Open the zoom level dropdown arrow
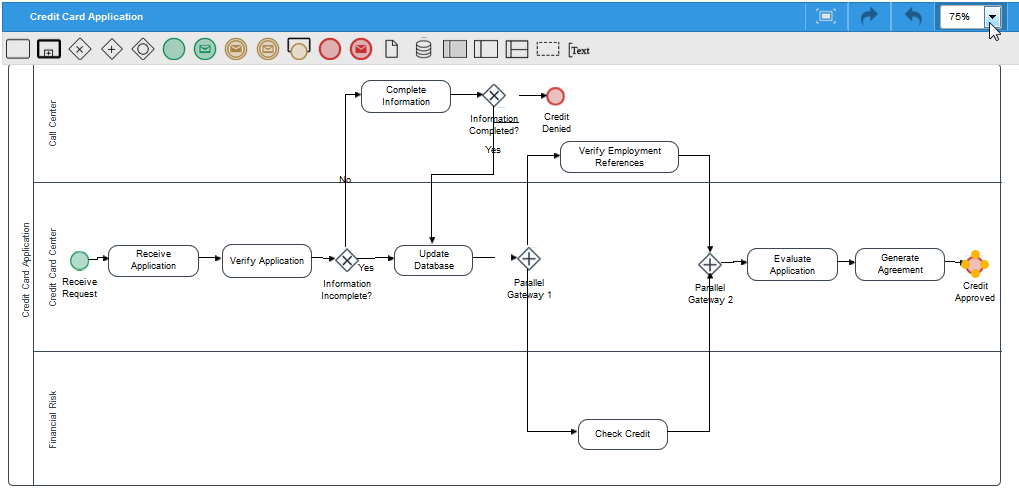 (992, 17)
